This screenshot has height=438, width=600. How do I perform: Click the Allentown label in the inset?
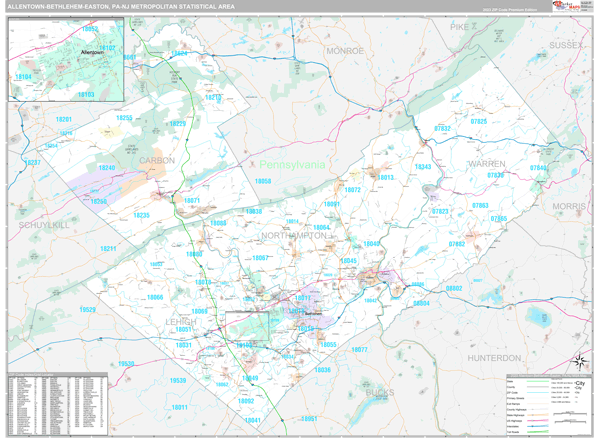click(92, 52)
